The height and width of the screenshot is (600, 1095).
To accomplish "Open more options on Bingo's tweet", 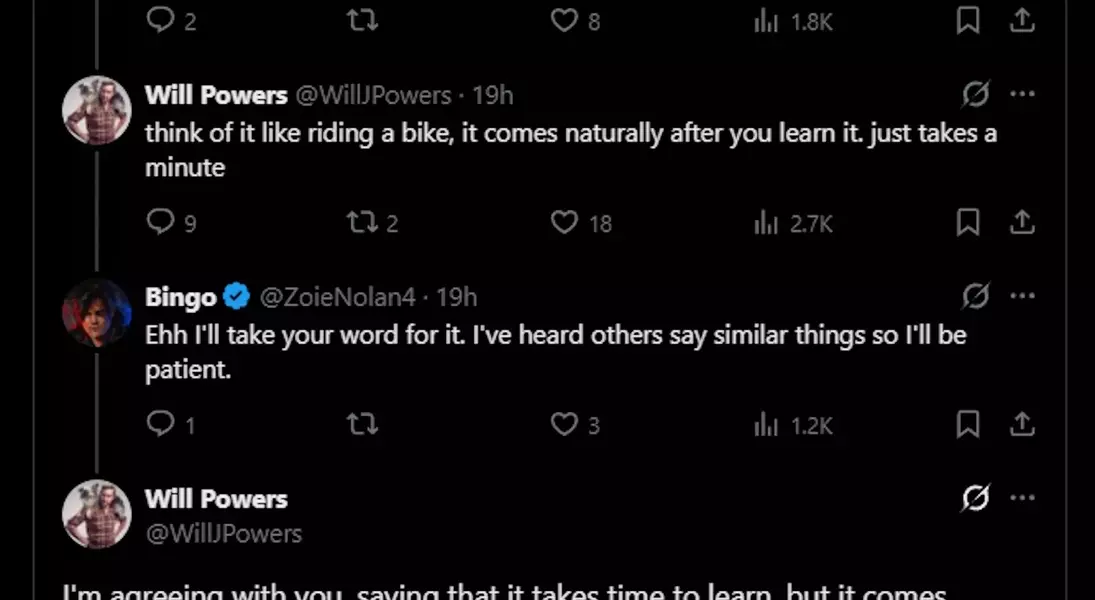I will point(1022,296).
